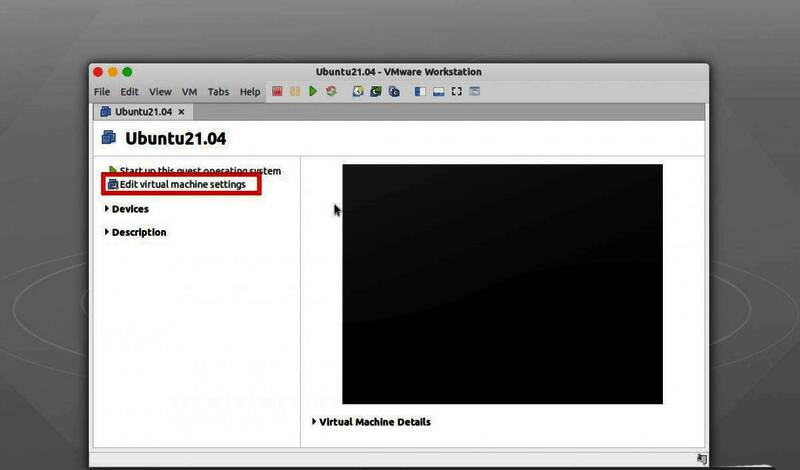Click the Restart guest toolbar icon
800x470 pixels.
tap(331, 92)
